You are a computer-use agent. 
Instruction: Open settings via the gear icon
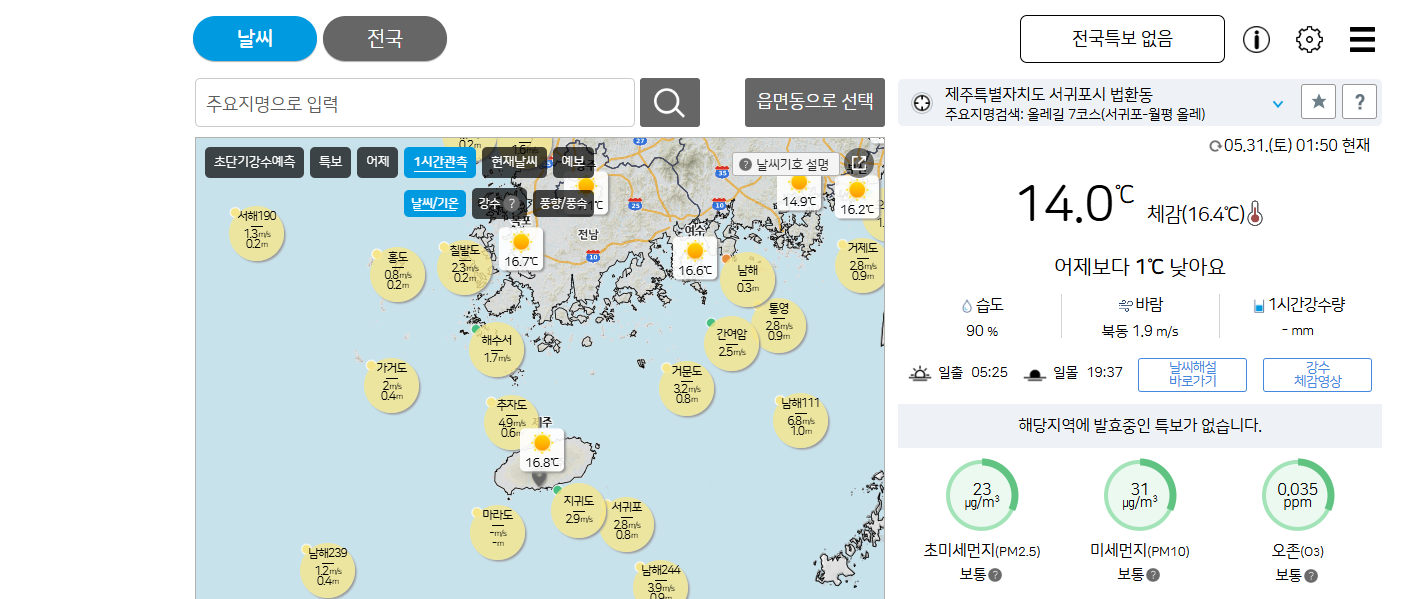click(x=1309, y=40)
